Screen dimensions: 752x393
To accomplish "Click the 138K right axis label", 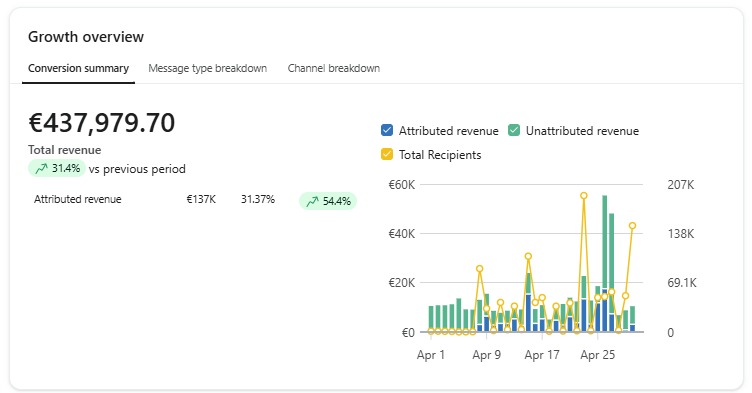I will point(681,234).
